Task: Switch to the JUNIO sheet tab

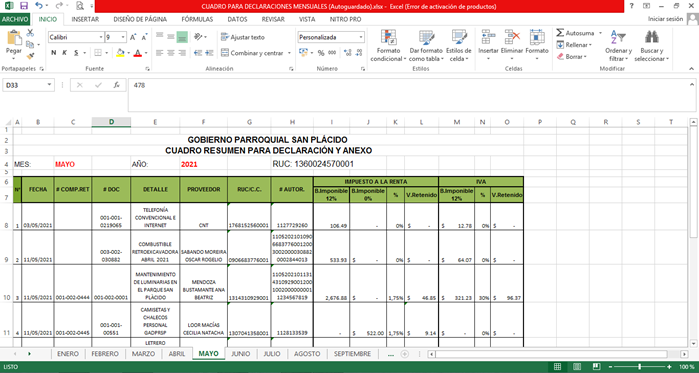Action: pyautogui.click(x=241, y=354)
